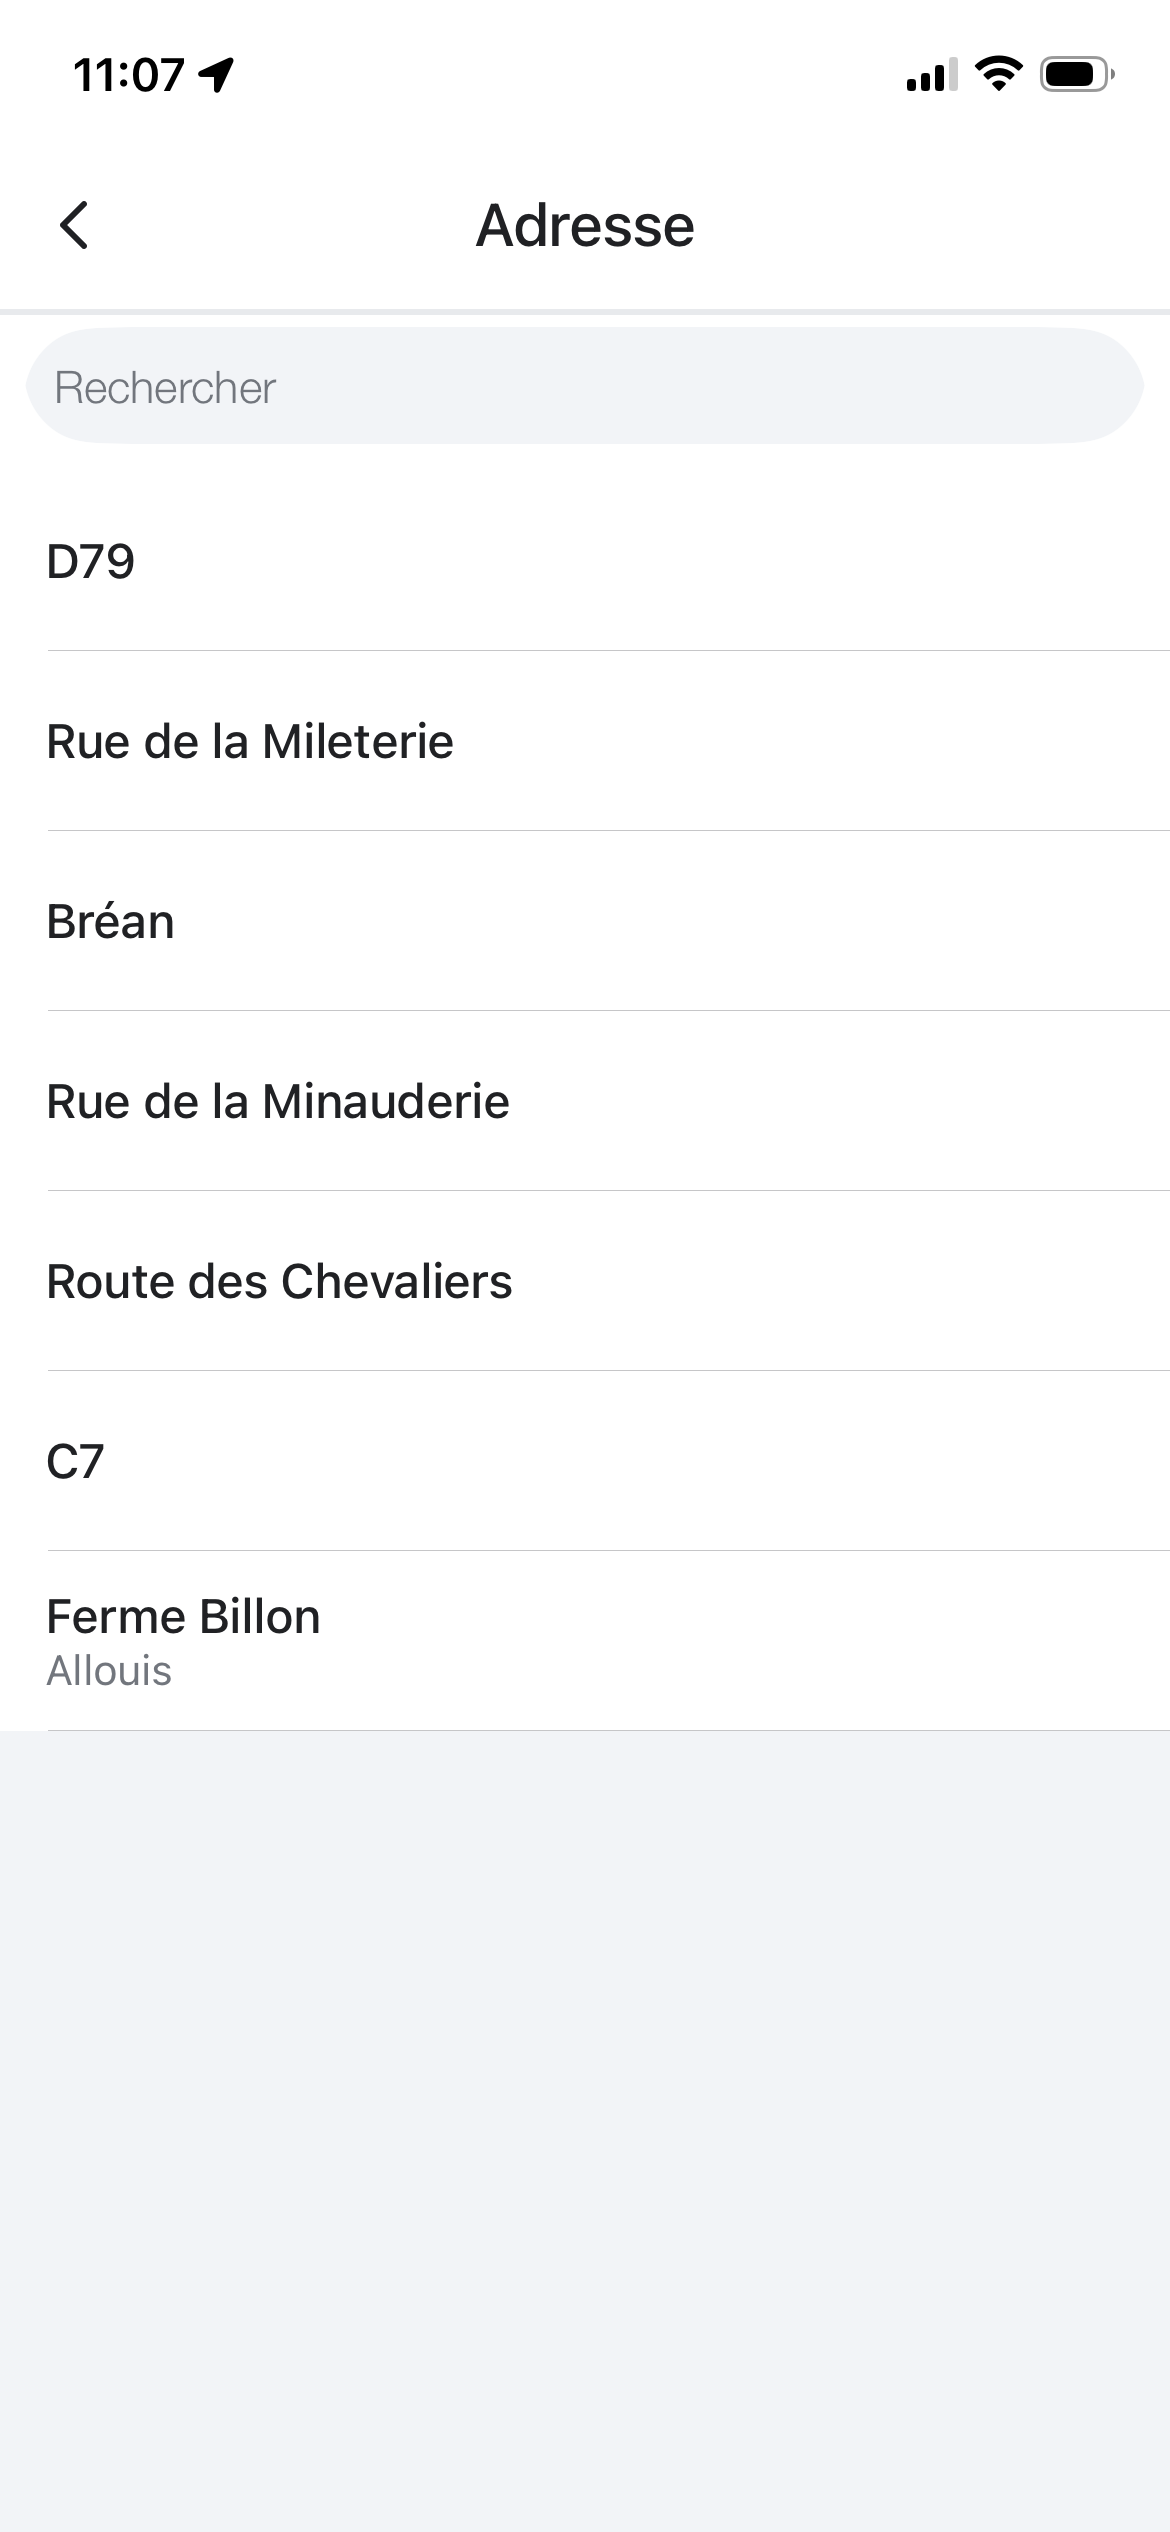Tap the Wi-Fi status icon

(x=998, y=74)
